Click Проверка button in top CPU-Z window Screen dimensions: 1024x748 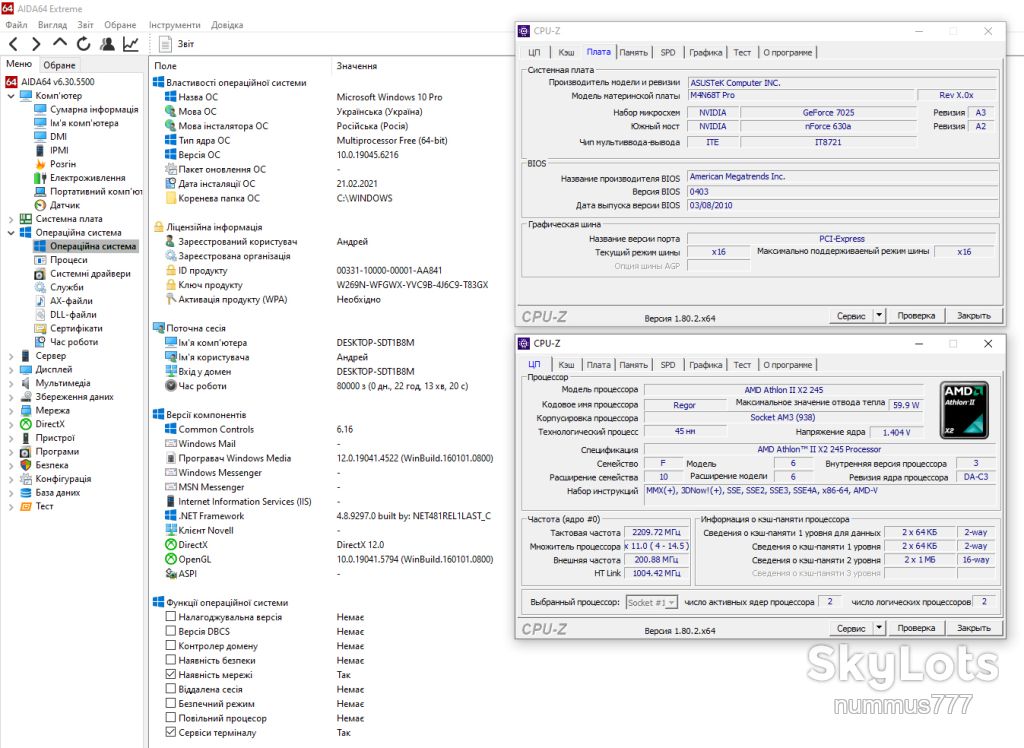coord(916,316)
